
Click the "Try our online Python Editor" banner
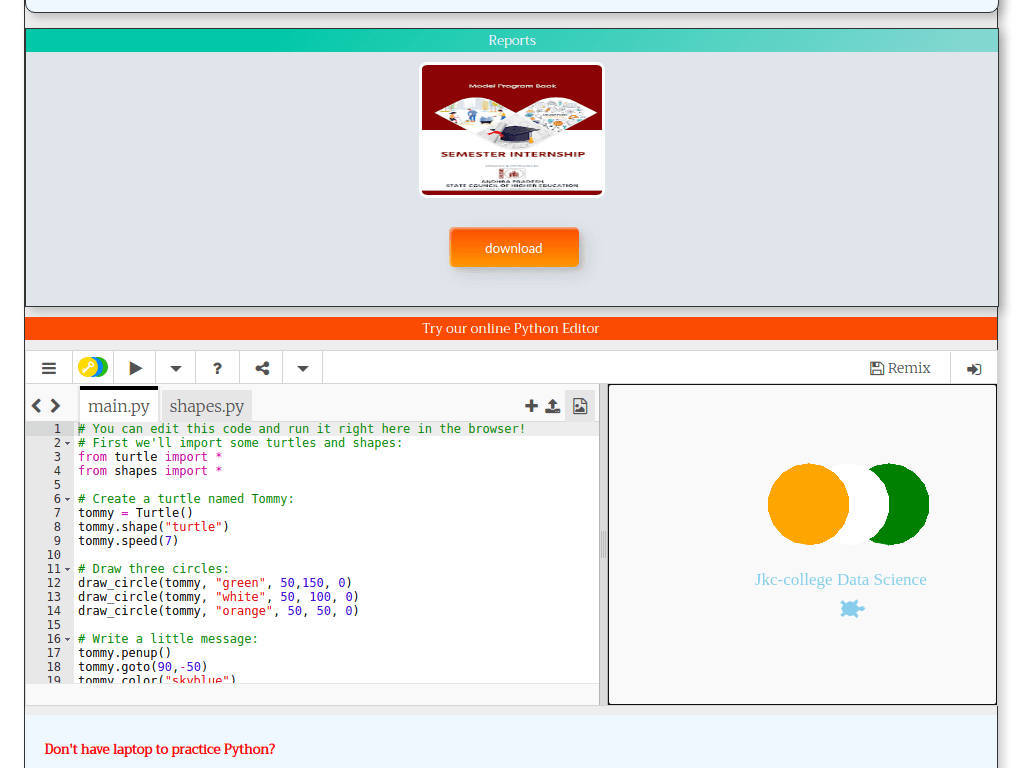tap(511, 328)
